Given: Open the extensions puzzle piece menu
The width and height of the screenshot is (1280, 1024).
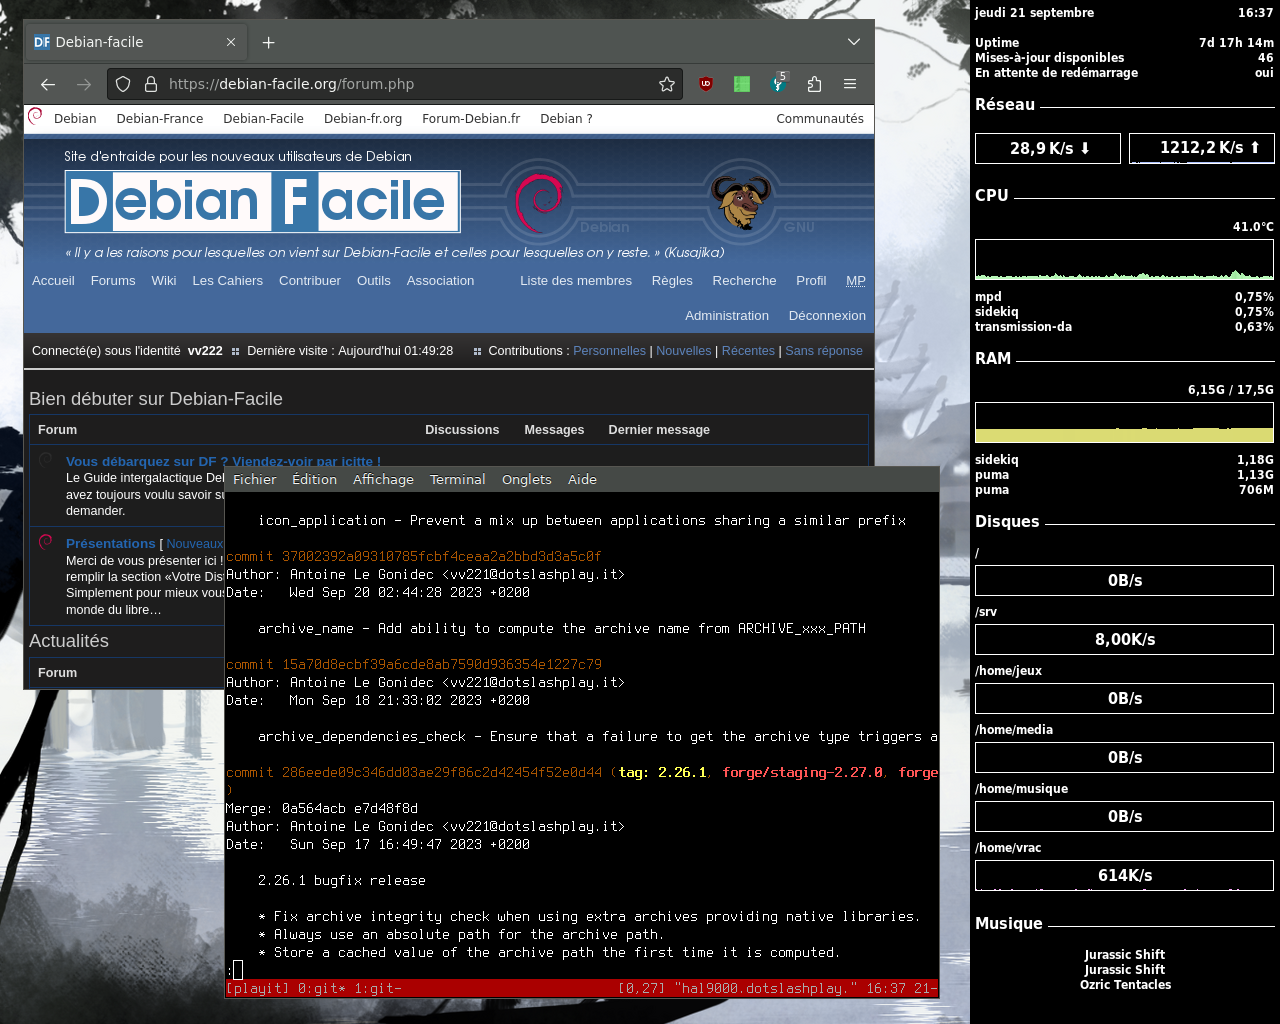Looking at the screenshot, I should 814,84.
